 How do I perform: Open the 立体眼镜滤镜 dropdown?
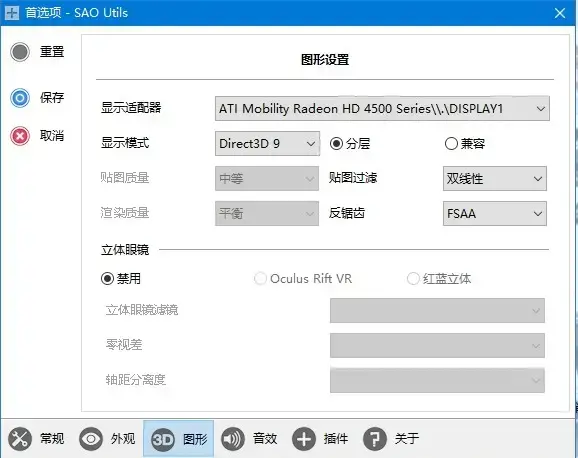pos(437,310)
